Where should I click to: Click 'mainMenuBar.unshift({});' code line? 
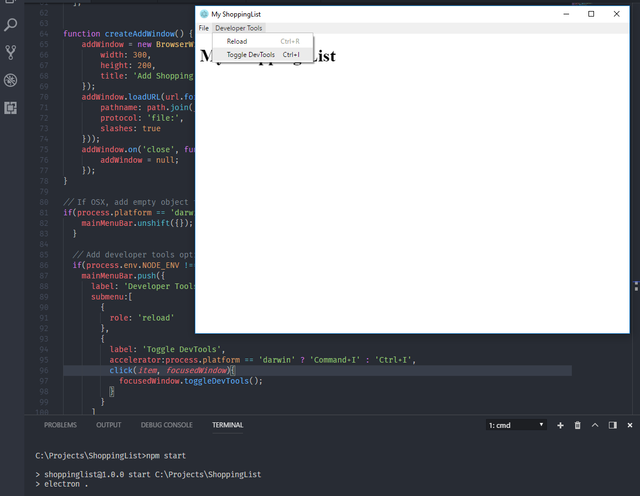tap(137, 223)
